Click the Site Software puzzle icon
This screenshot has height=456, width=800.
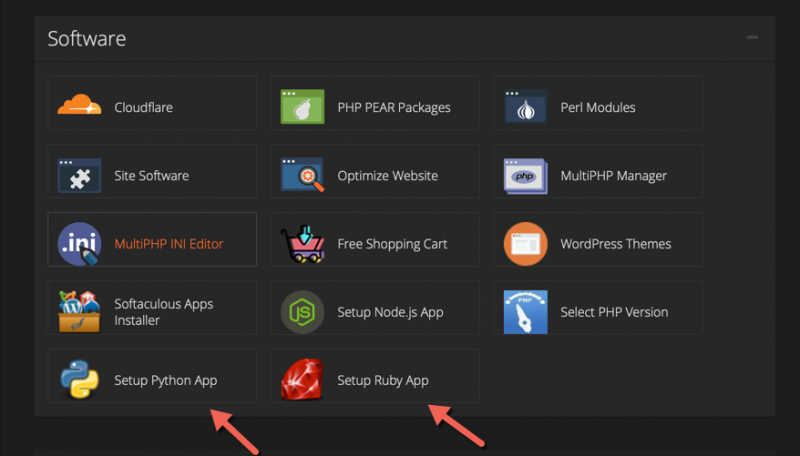point(79,175)
